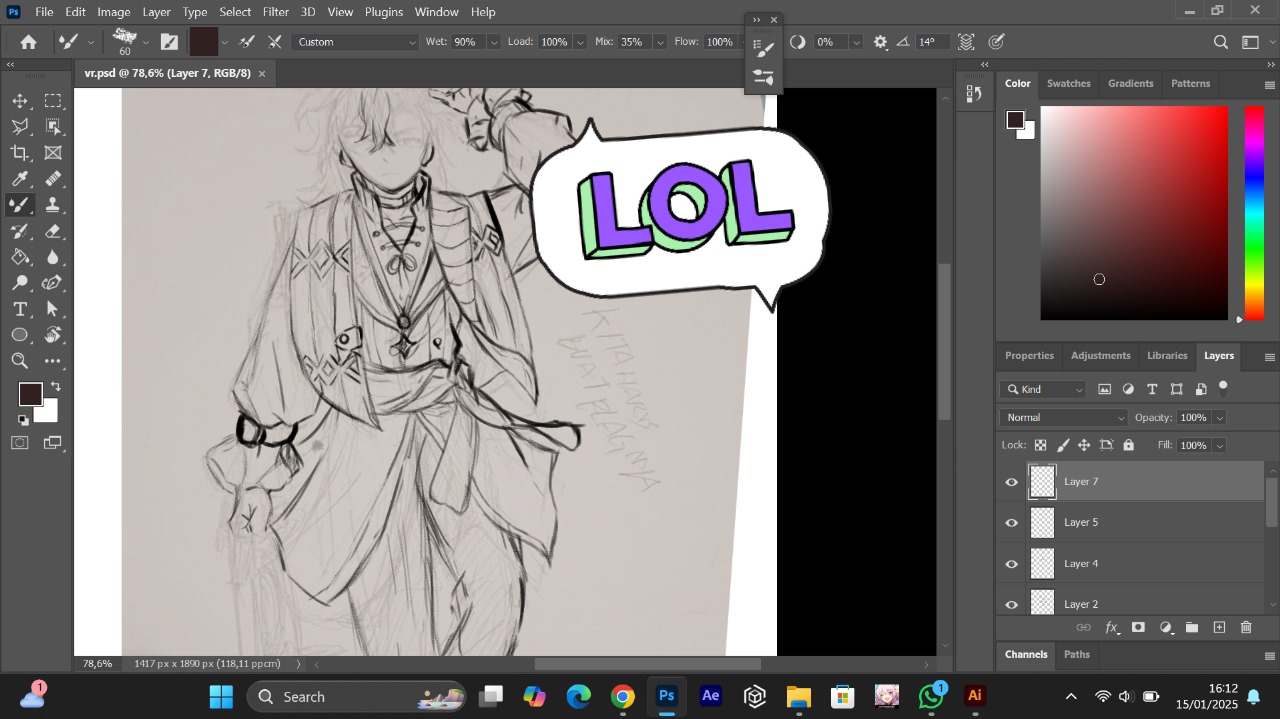Choose the Zoom tool
This screenshot has height=719, width=1280.
(x=20, y=361)
